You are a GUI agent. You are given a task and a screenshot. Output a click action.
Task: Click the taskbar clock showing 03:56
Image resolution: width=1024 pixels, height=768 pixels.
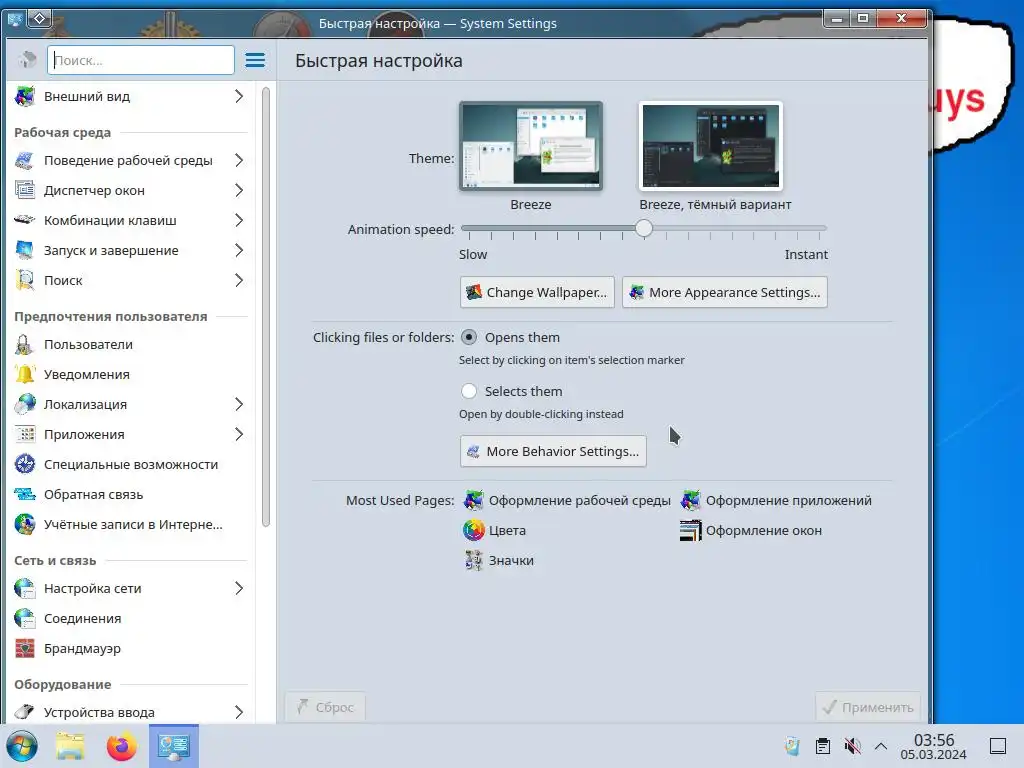(933, 746)
